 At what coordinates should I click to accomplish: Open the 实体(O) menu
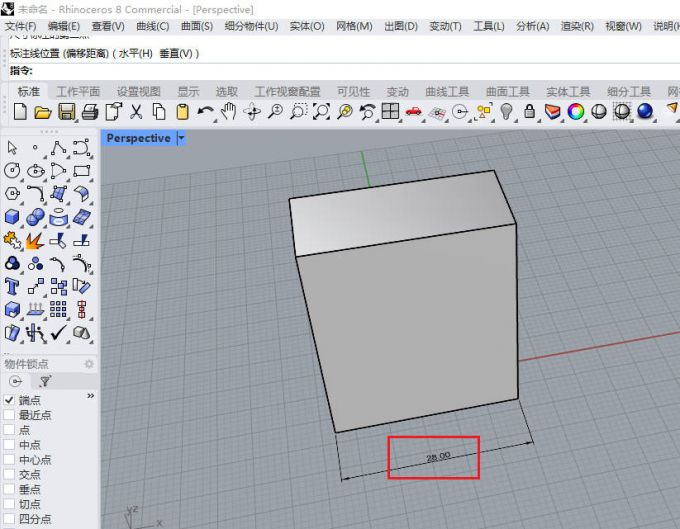pos(307,26)
